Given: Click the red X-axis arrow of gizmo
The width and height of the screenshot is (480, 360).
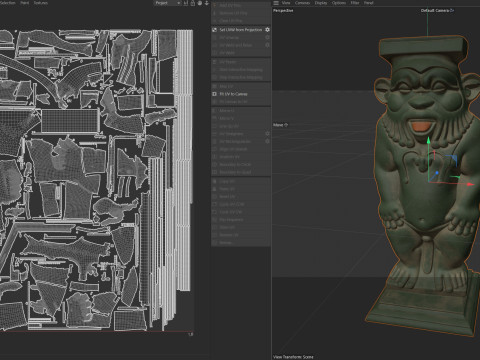Looking at the screenshot, I should [x=471, y=184].
